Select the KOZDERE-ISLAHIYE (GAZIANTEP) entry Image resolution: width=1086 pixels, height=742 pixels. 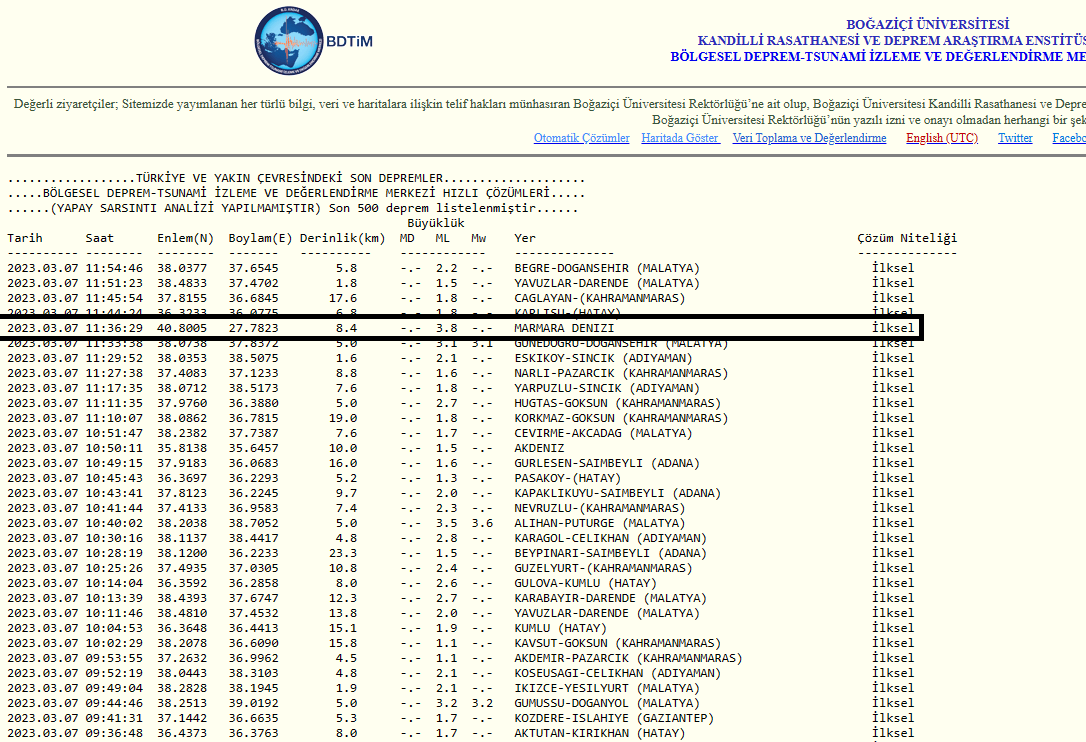pos(613,718)
